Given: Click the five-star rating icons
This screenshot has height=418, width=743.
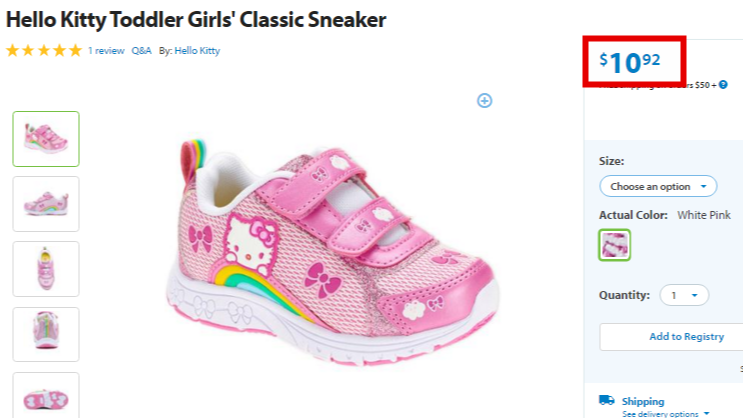Looking at the screenshot, I should pos(44,50).
